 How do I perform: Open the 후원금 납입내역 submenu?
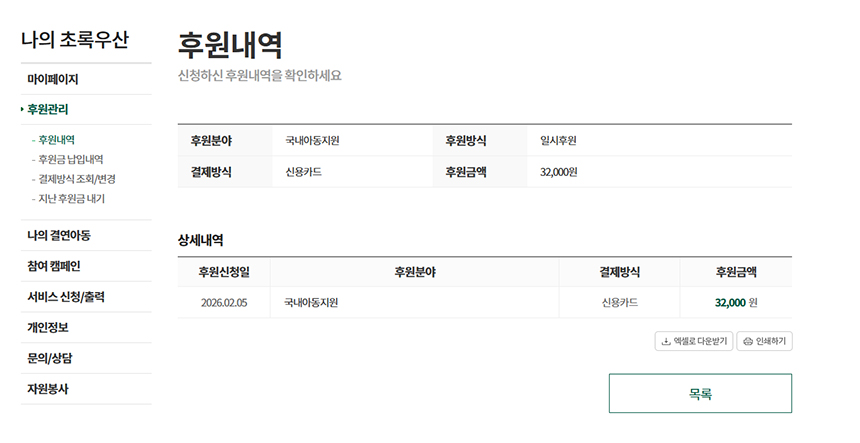pos(70,159)
